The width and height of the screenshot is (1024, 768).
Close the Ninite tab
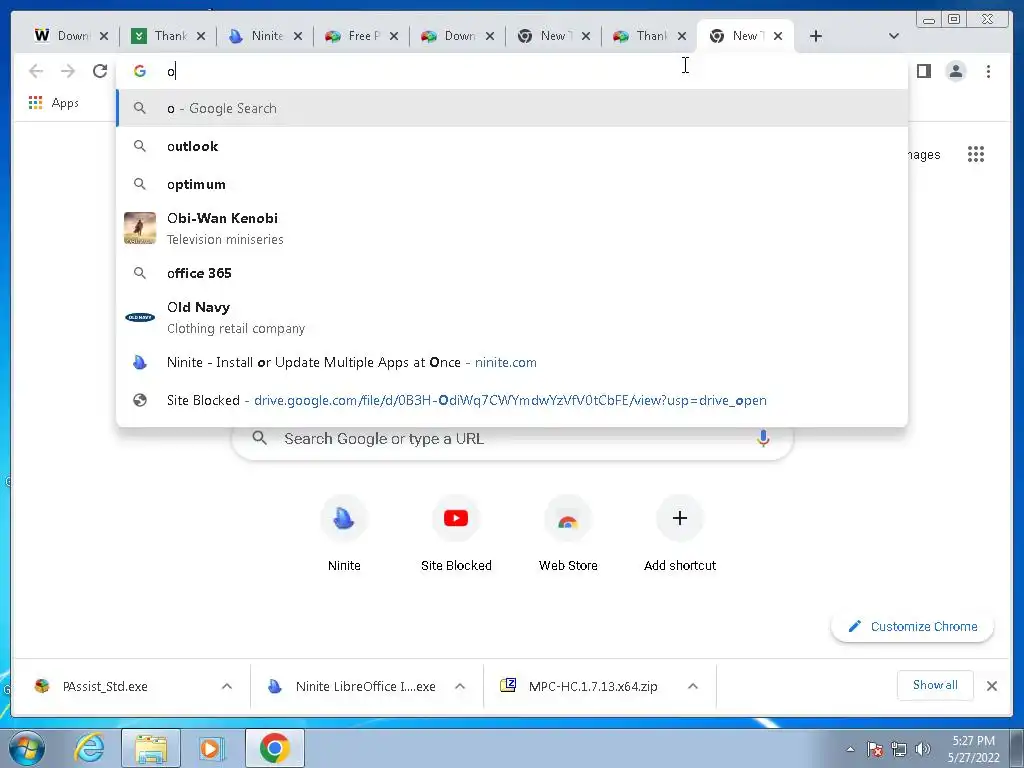click(x=298, y=36)
